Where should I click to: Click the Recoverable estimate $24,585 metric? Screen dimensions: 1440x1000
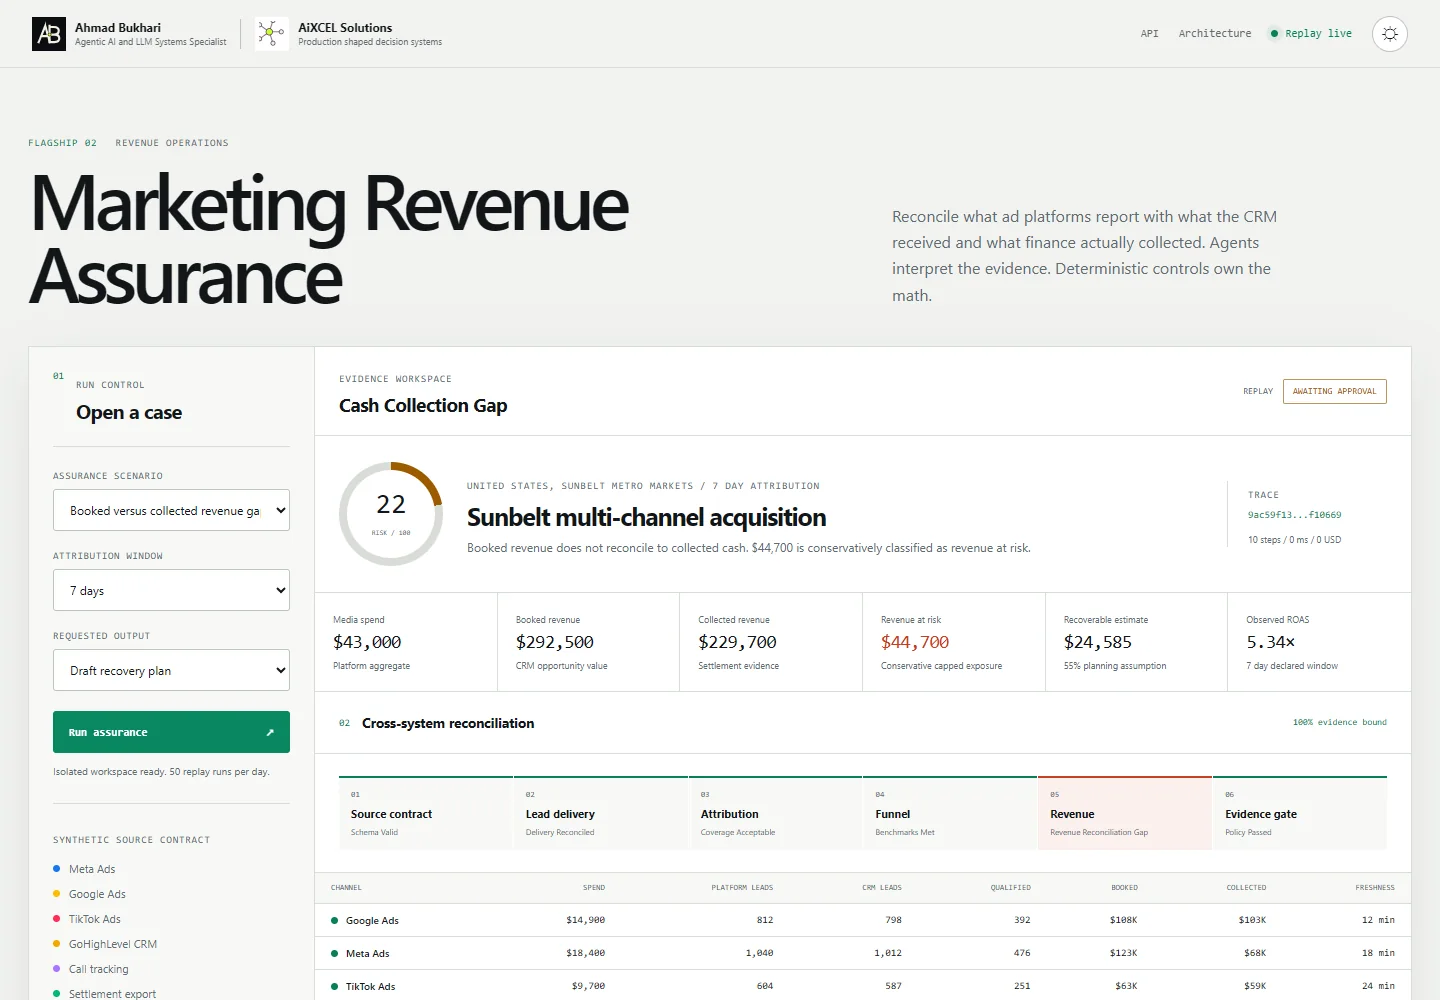click(1136, 642)
